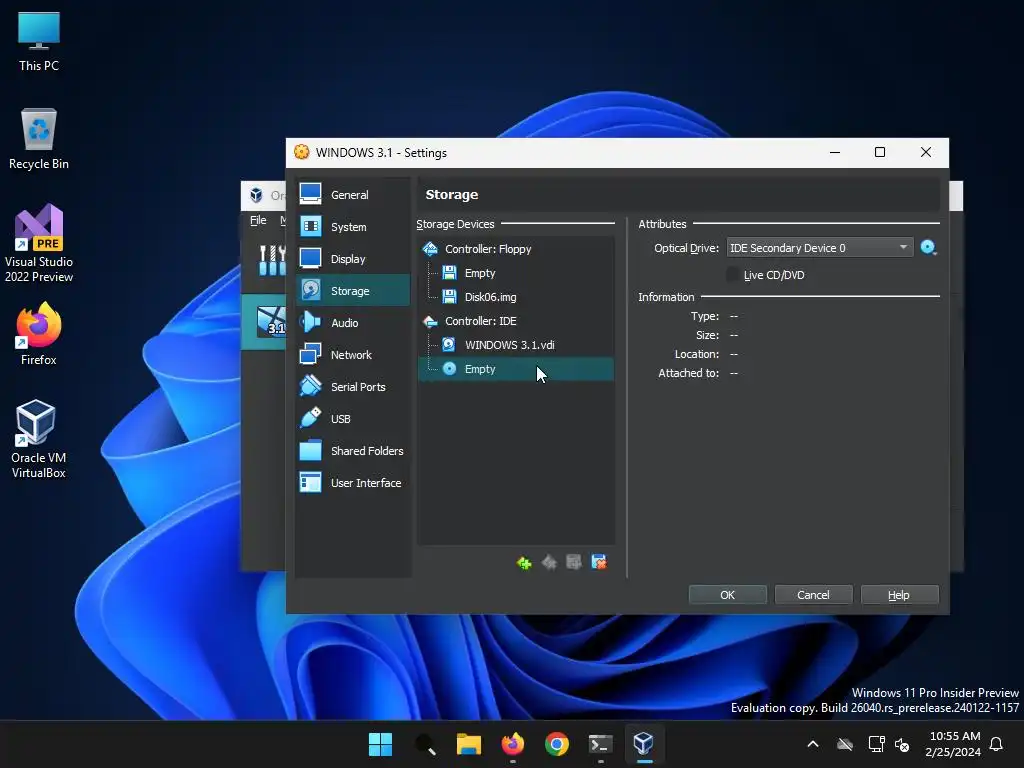Click the Remove Attachment icon
Screen dimensions: 1024x768
(x=599, y=562)
